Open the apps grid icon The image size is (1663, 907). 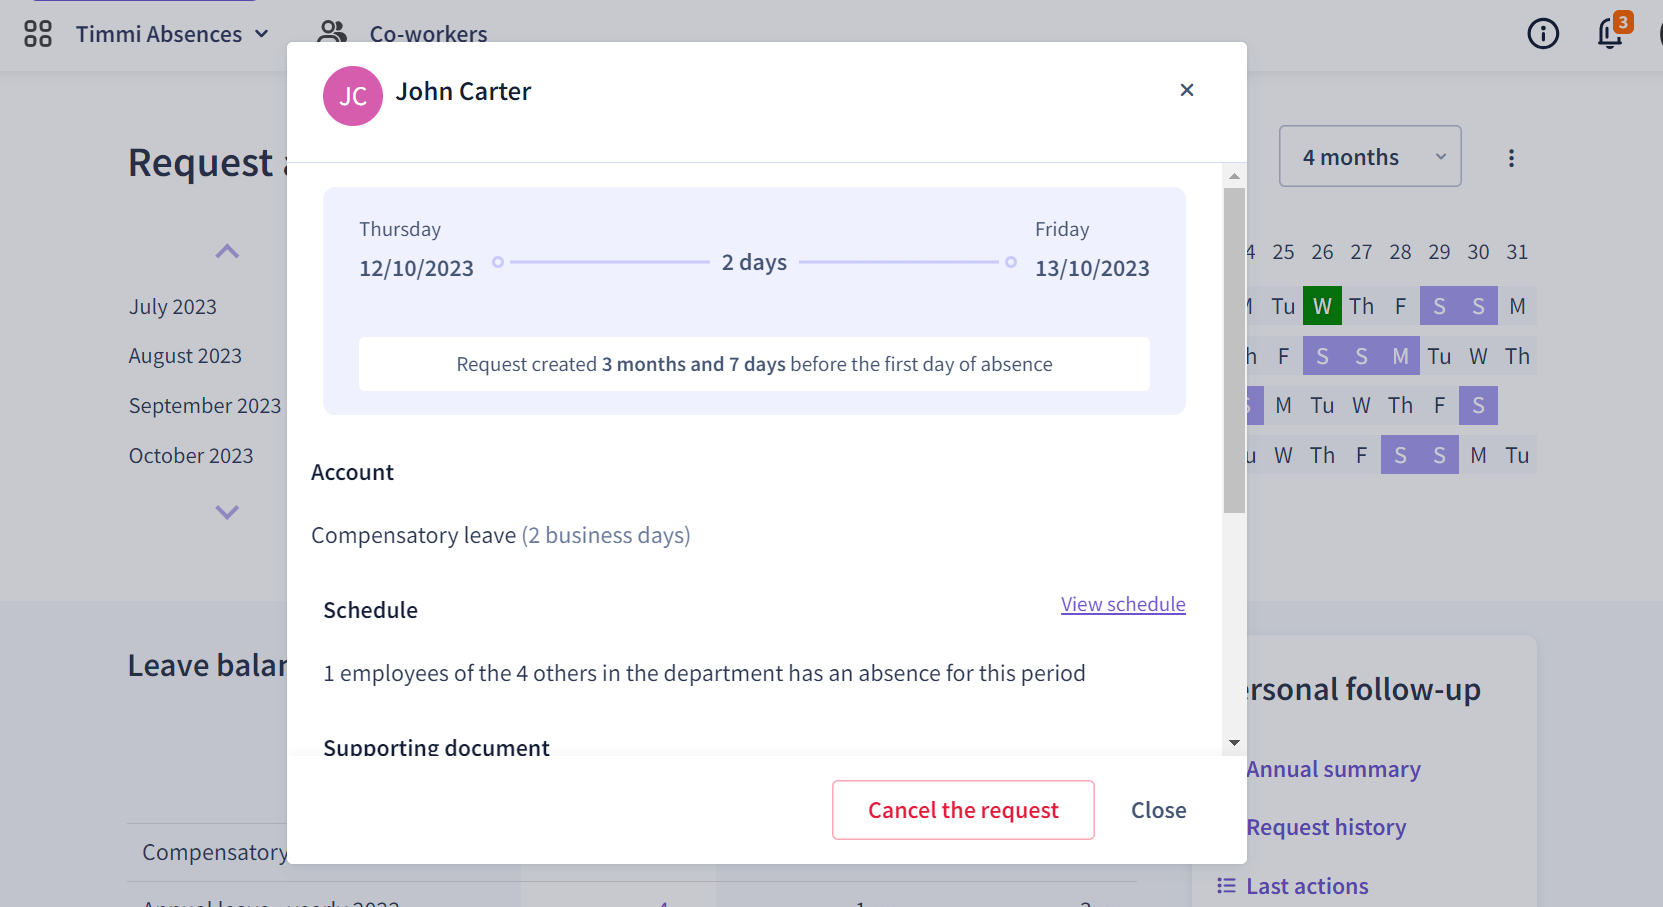pos(38,34)
